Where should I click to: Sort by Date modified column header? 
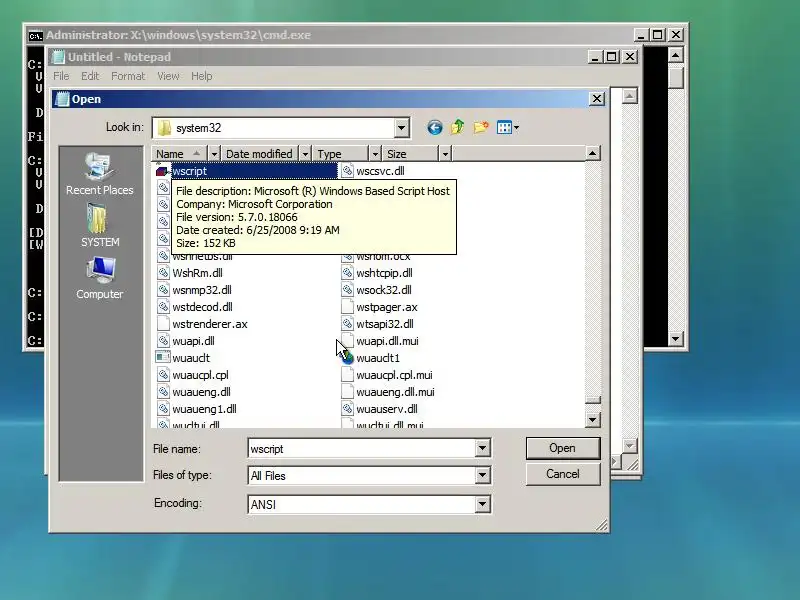click(259, 154)
